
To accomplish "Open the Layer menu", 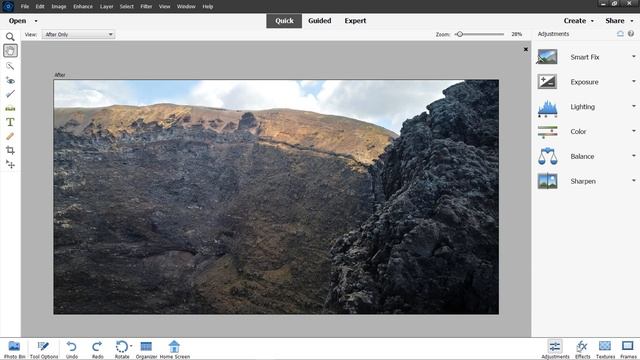I will 107,7.
